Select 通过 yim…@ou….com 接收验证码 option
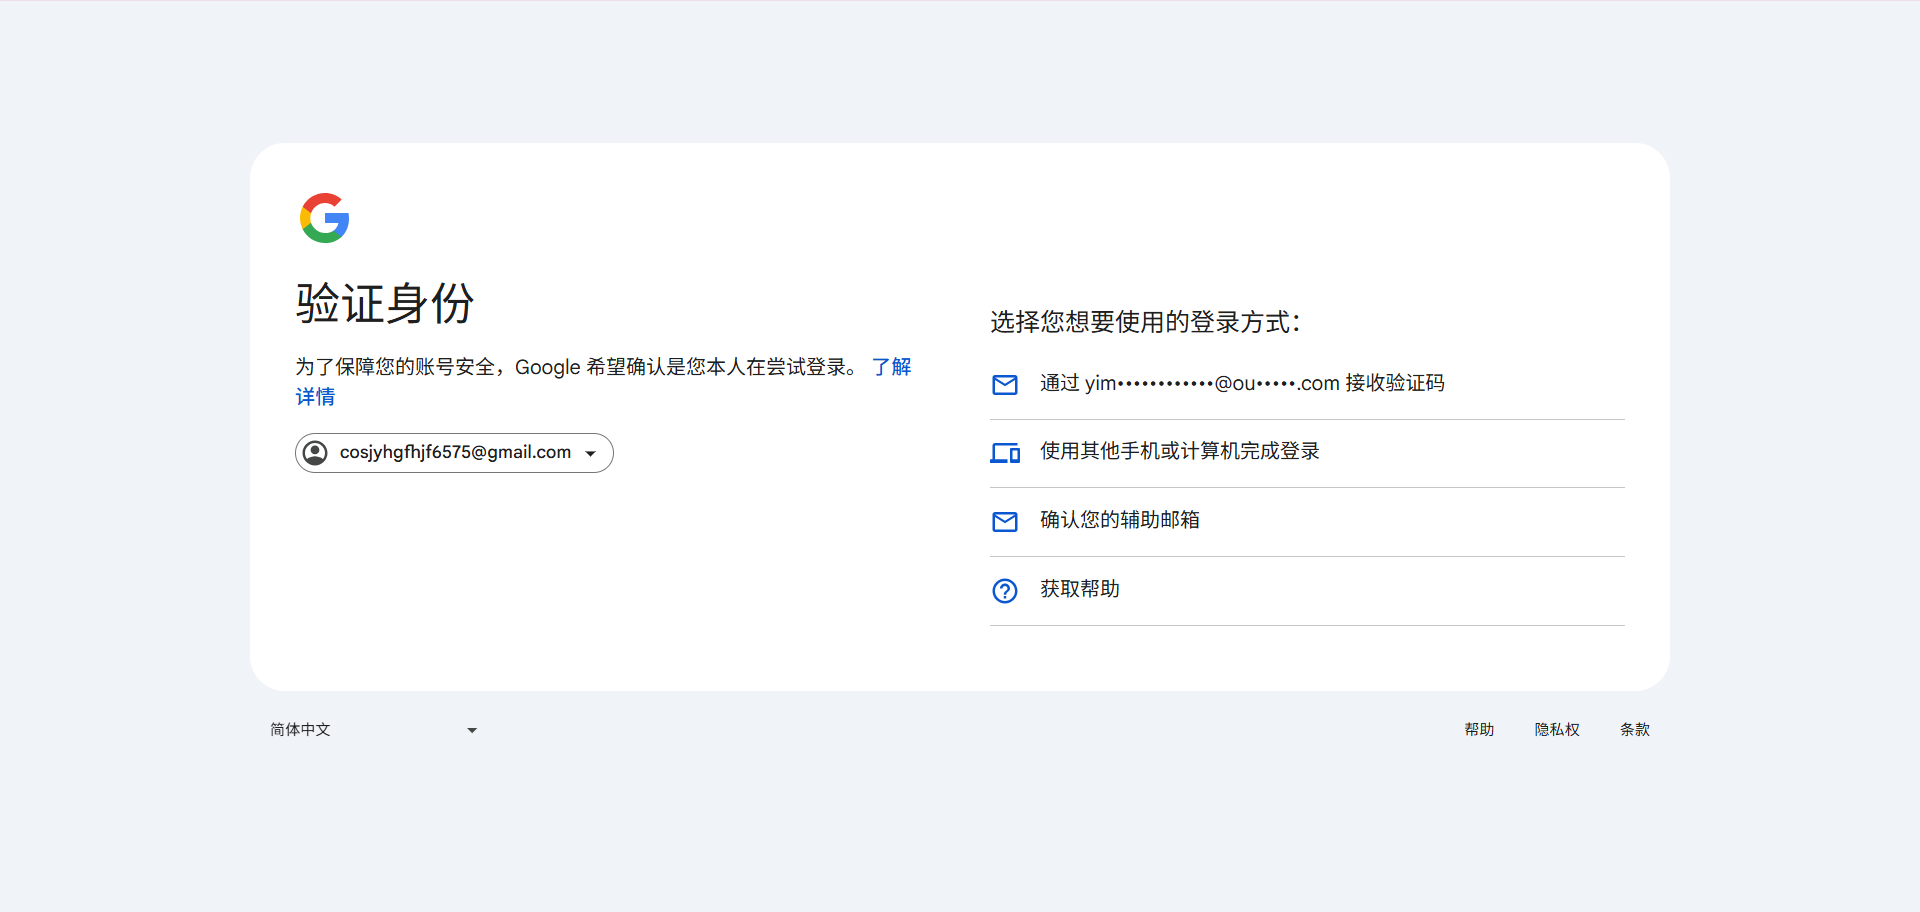Viewport: 1920px width, 912px height. 1241,384
